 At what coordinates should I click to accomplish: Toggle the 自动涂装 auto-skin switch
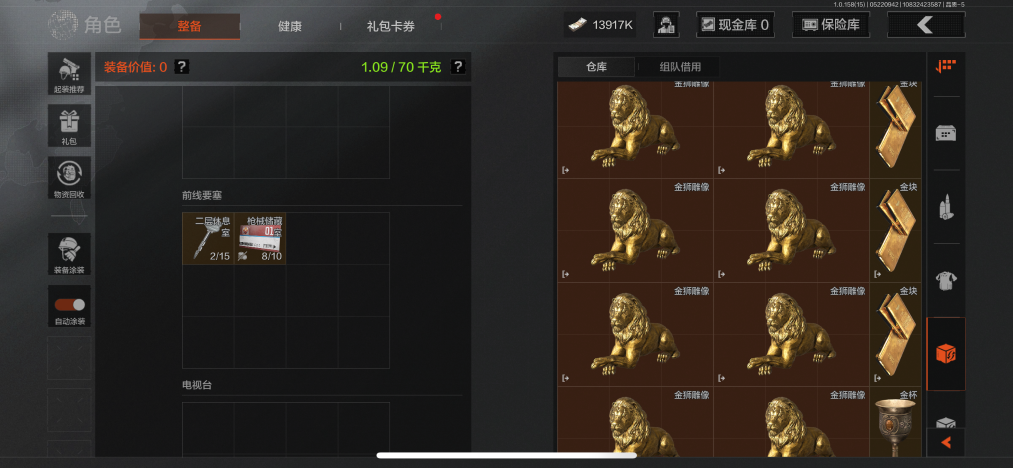pos(69,306)
